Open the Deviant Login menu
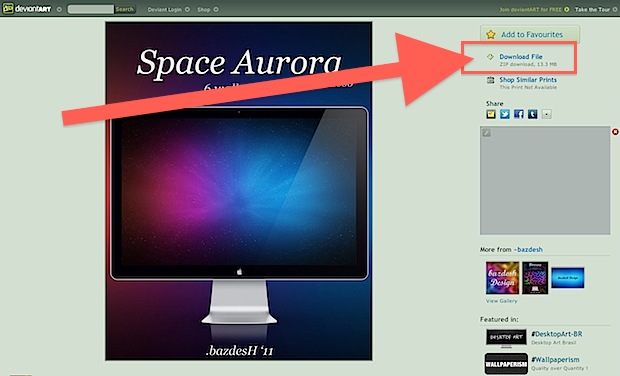The width and height of the screenshot is (620, 376). [x=164, y=9]
